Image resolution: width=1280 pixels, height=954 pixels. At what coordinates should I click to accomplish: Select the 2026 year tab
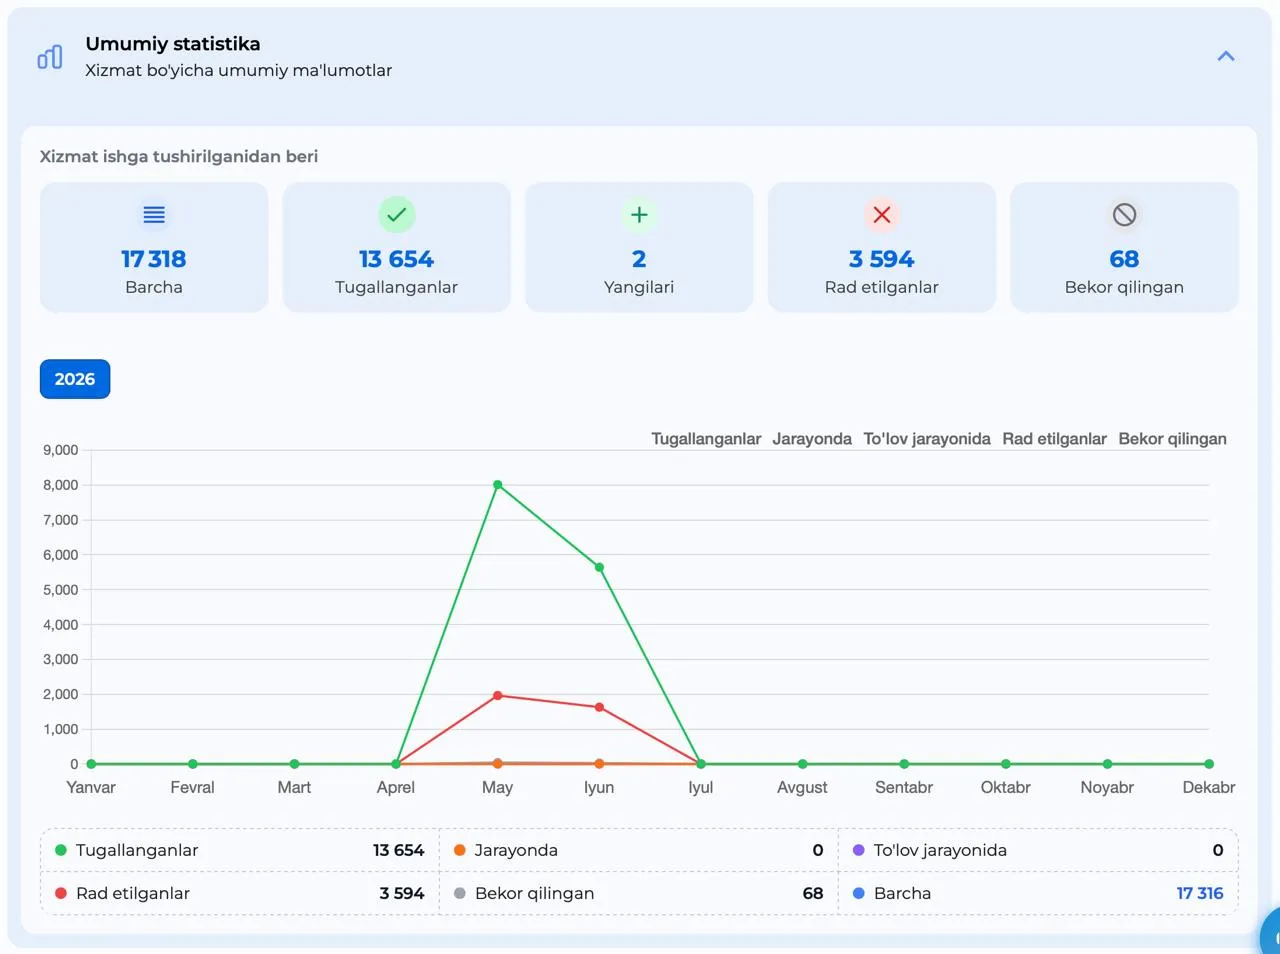75,379
